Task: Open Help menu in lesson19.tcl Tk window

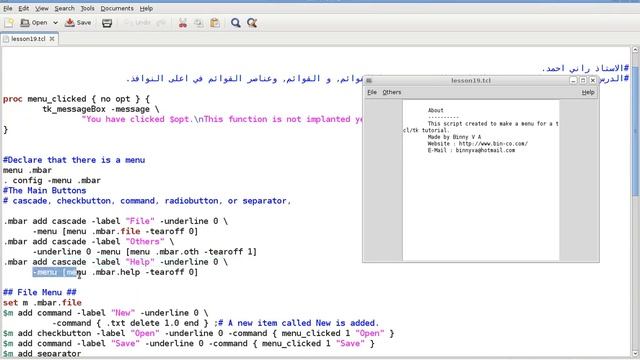Action: click(588, 92)
